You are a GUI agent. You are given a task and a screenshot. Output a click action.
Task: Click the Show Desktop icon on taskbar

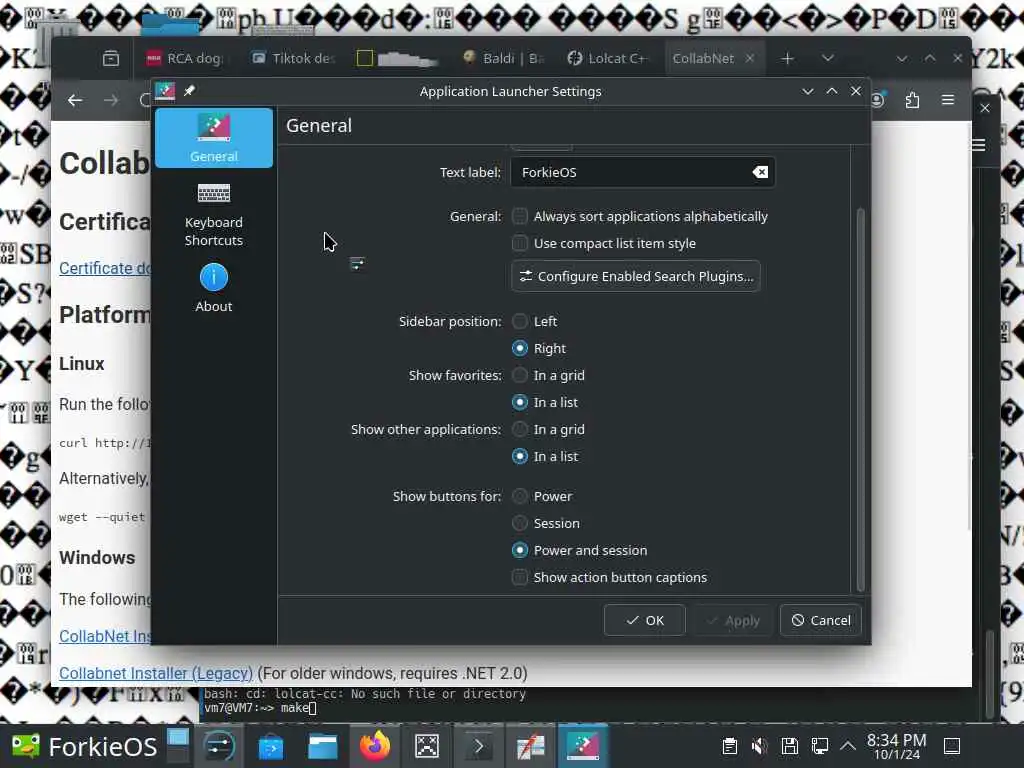tap(952, 746)
